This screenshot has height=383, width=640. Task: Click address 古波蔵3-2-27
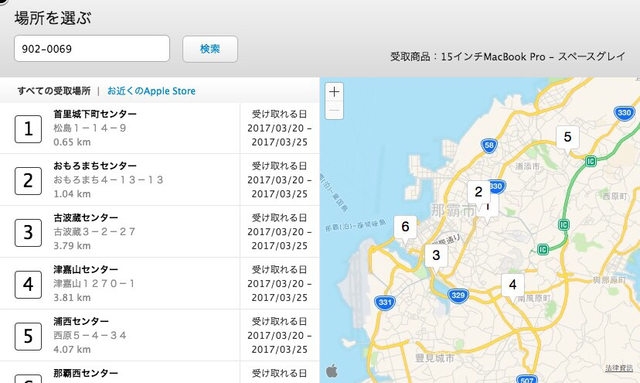94,232
